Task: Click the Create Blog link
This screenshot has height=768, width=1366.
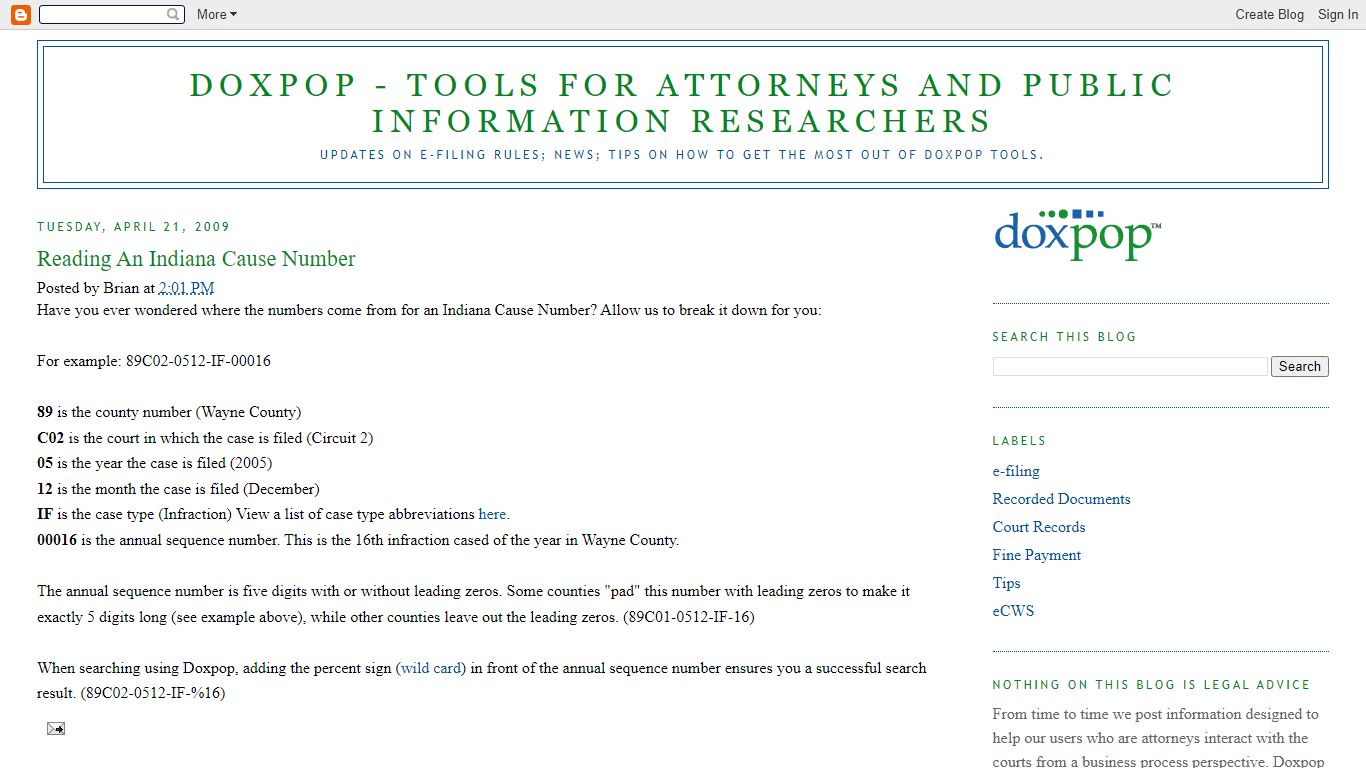Action: coord(1269,14)
